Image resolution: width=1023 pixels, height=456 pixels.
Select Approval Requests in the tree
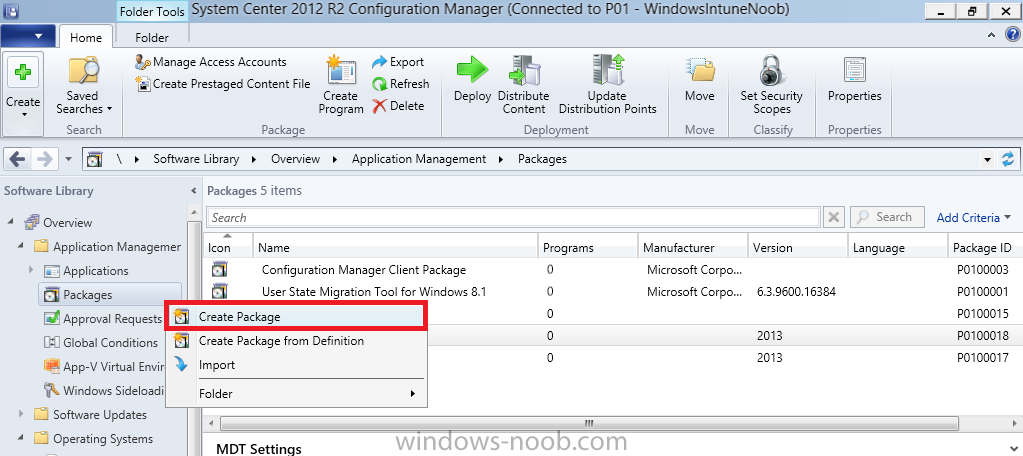pyautogui.click(x=104, y=318)
